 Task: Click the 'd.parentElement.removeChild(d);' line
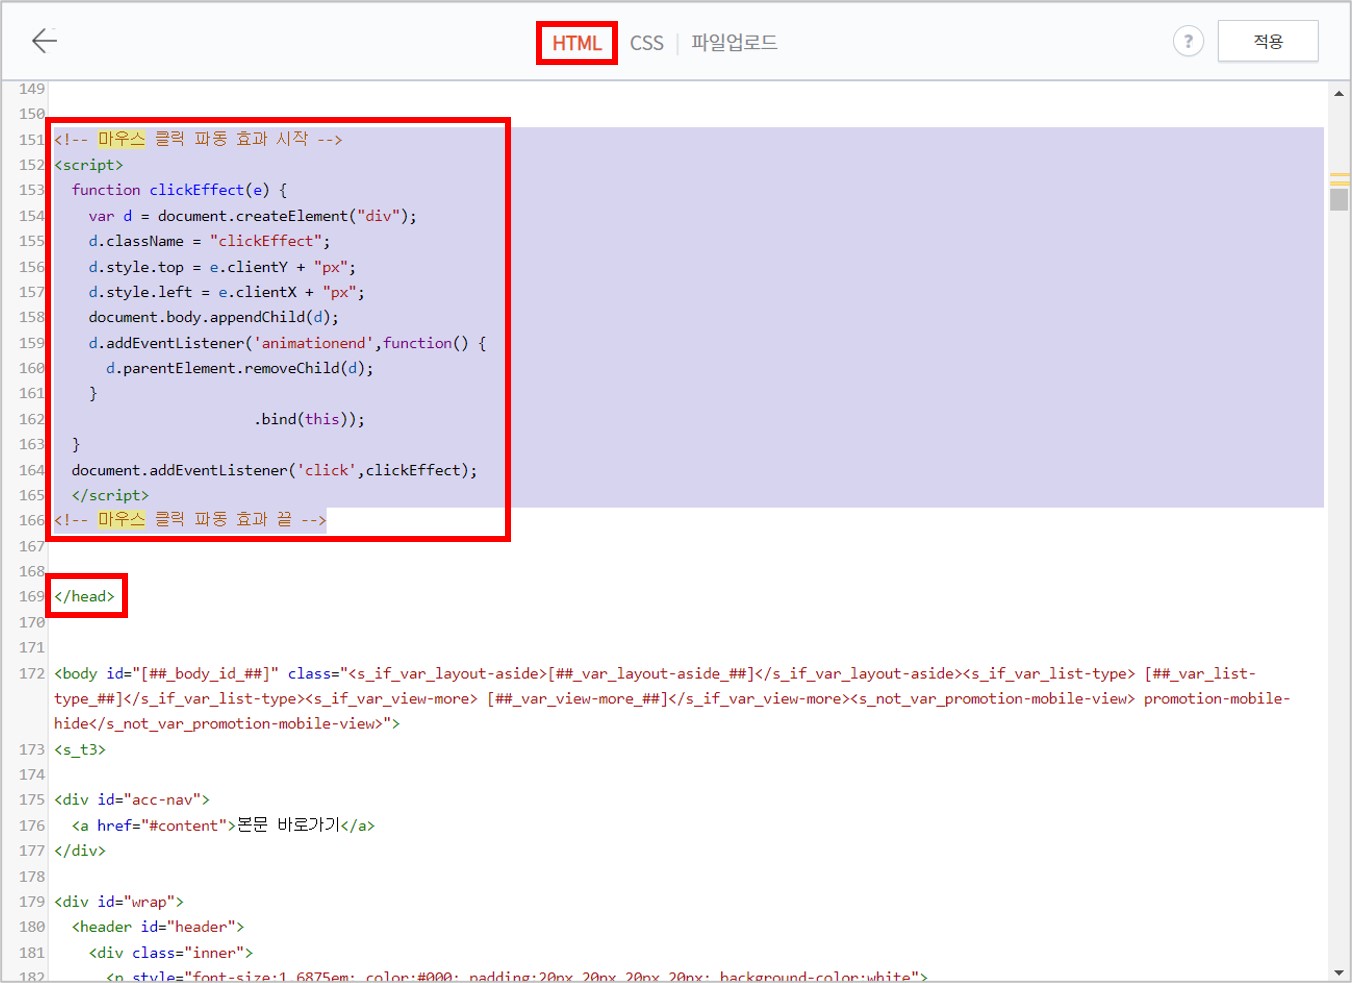coord(240,368)
